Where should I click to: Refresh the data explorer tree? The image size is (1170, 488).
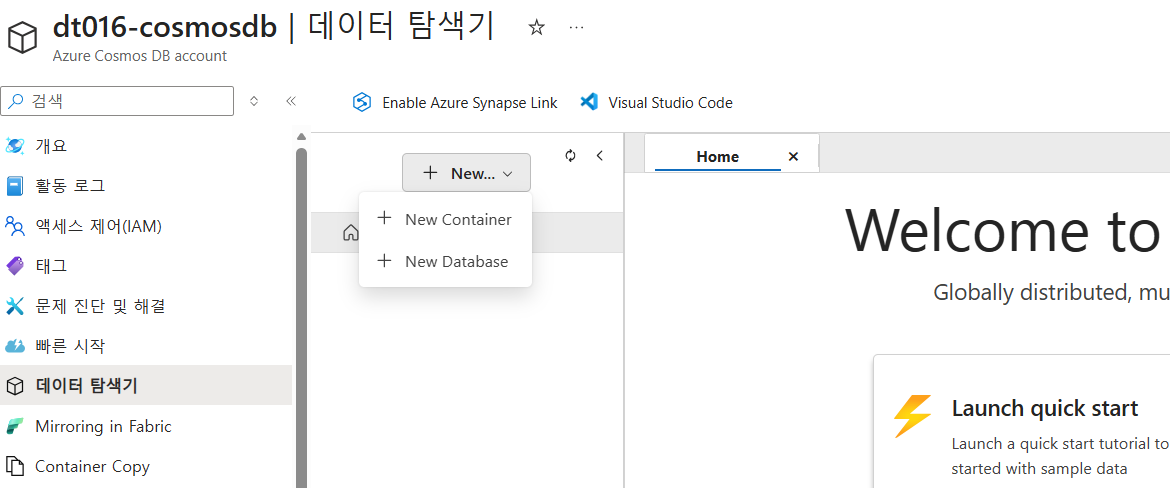pyautogui.click(x=571, y=155)
